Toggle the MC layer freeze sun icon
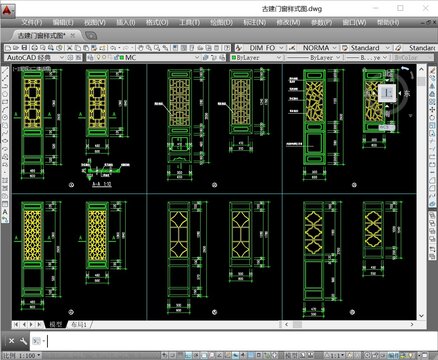This screenshot has height=360, width=438. point(104,57)
